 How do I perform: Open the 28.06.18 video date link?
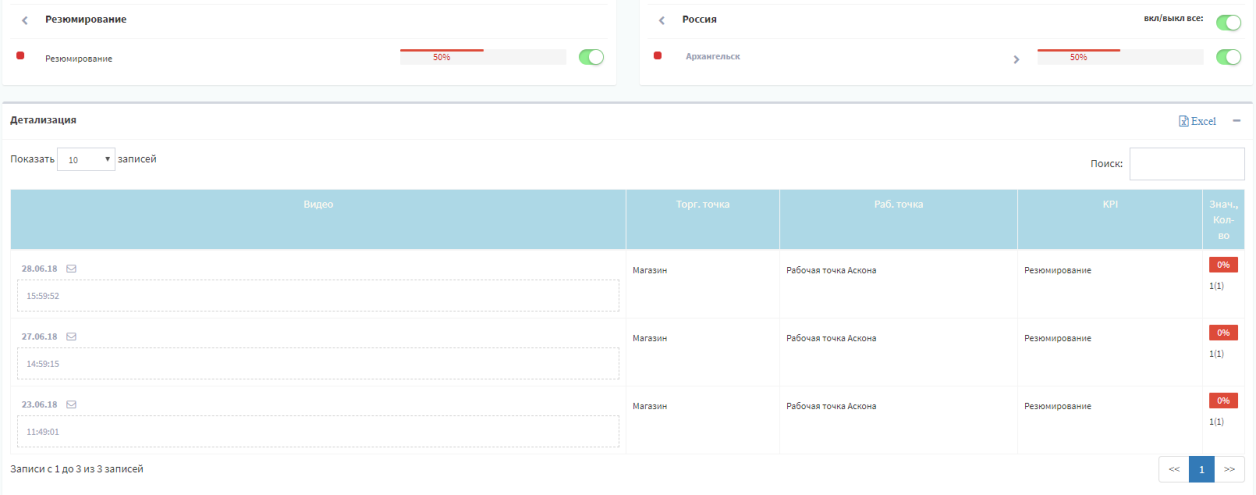click(x=39, y=269)
